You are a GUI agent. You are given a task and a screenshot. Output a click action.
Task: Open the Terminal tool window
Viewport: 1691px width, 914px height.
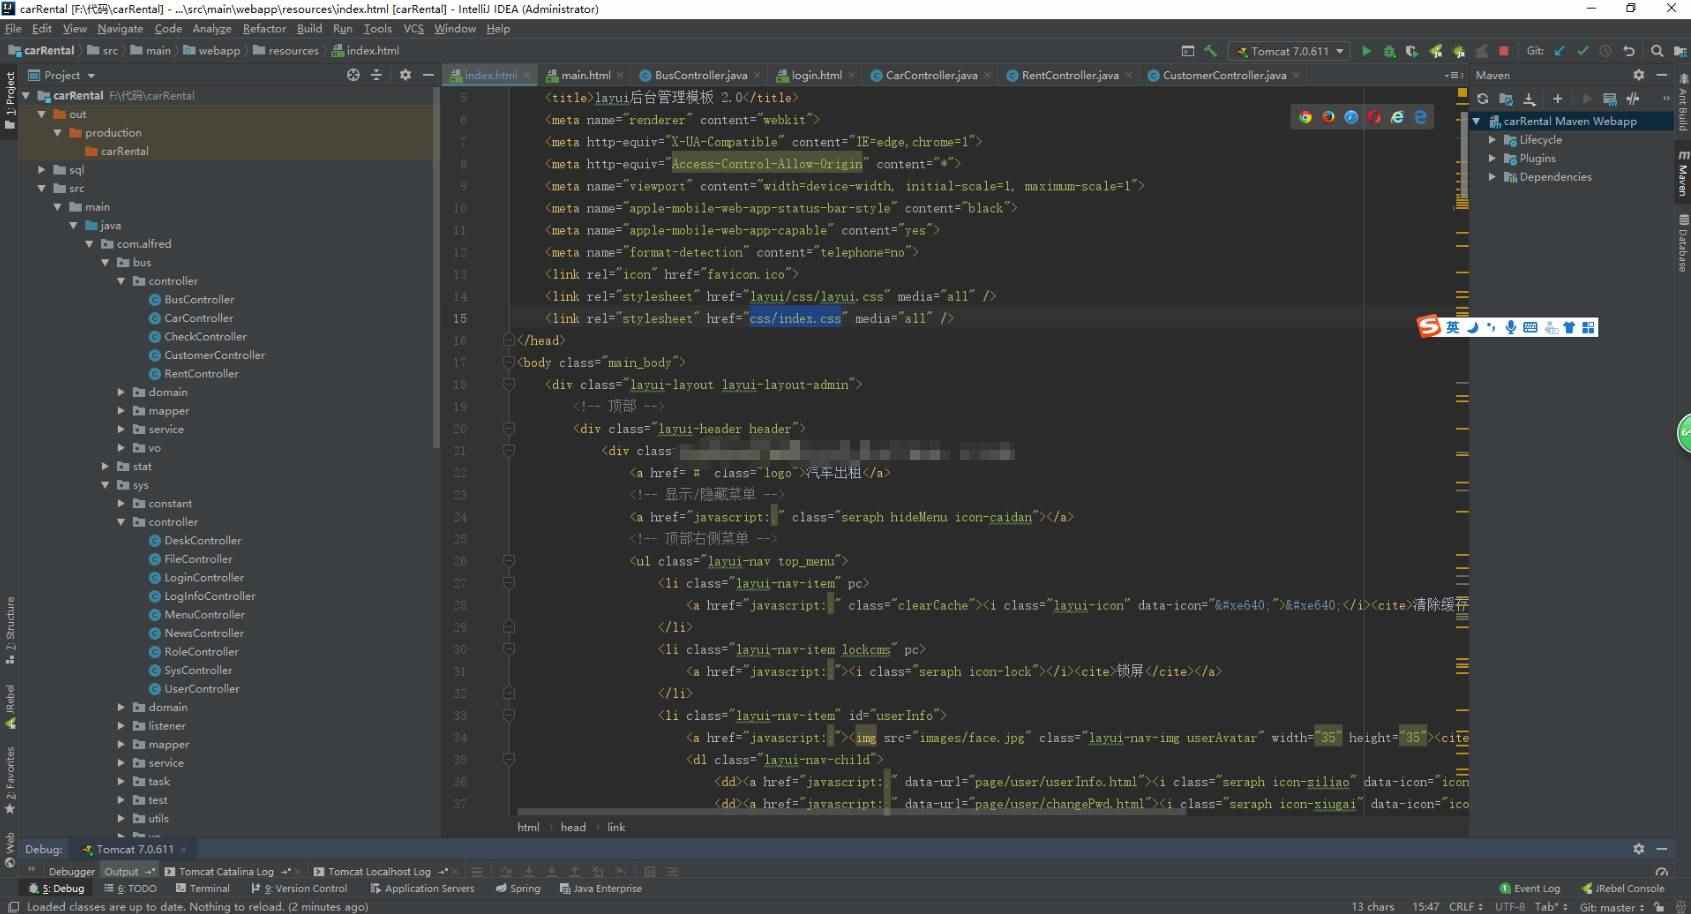click(202, 888)
